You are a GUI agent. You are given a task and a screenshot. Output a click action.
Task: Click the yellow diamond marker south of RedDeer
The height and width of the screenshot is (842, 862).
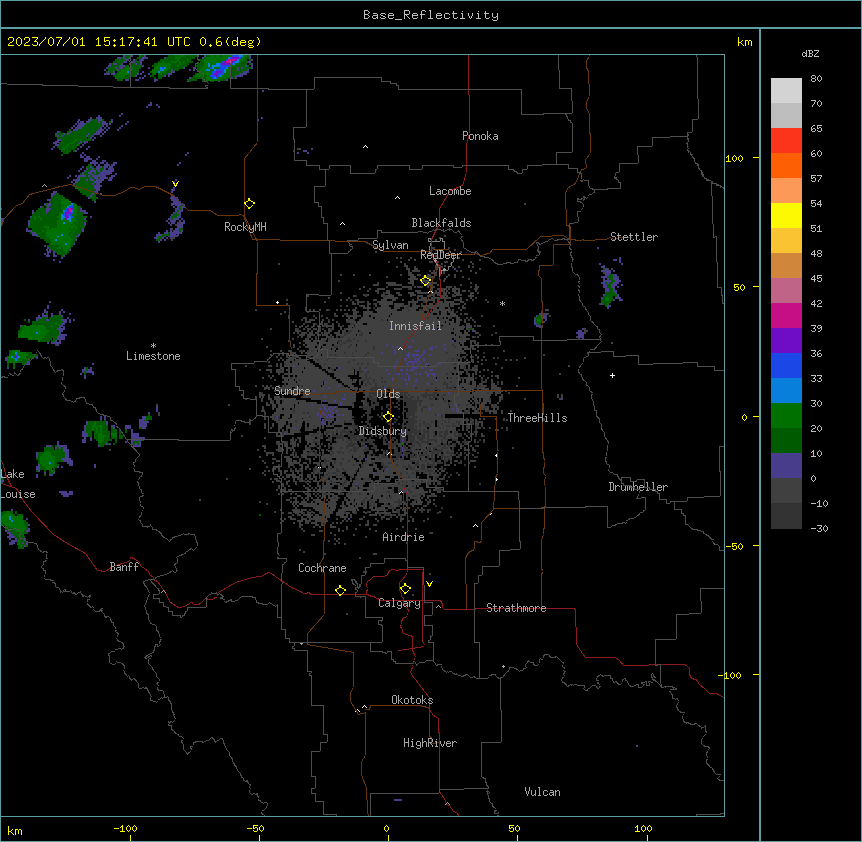click(x=426, y=281)
